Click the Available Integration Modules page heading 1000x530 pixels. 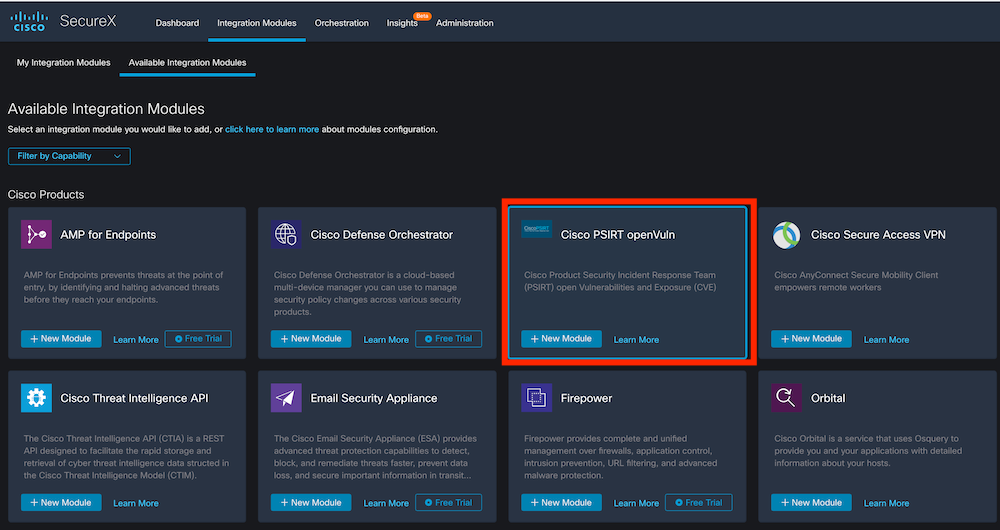106,108
